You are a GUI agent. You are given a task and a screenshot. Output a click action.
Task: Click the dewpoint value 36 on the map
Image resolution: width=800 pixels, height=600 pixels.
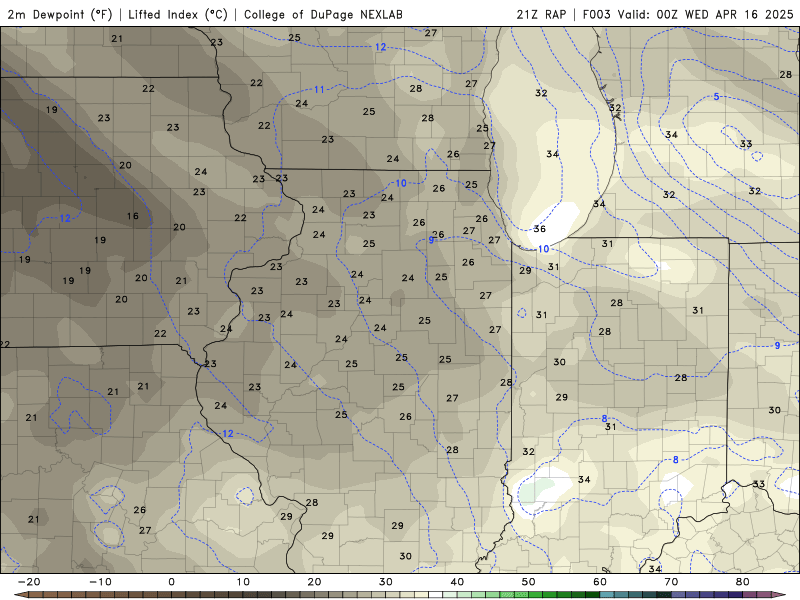point(539,229)
